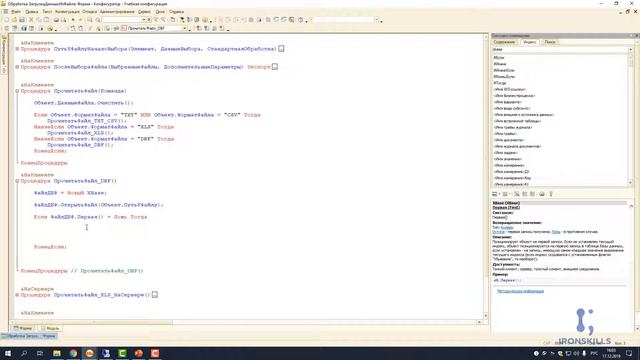
Task: Open the Администрирование menu
Action: point(117,12)
